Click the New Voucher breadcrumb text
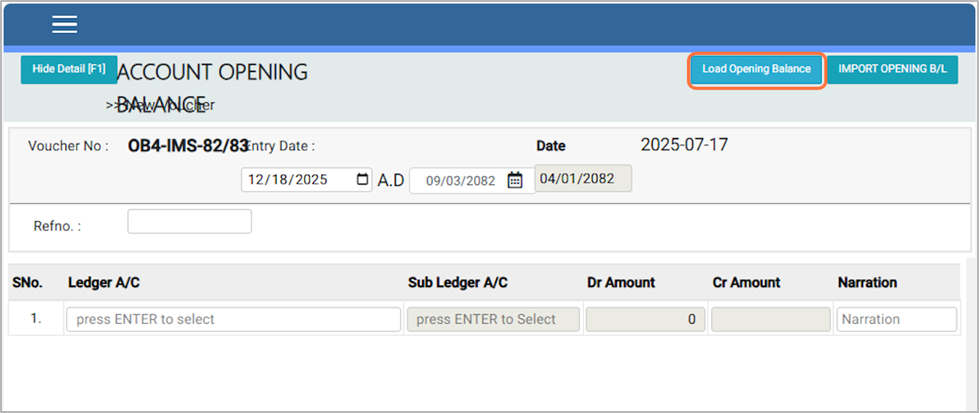 pyautogui.click(x=160, y=105)
